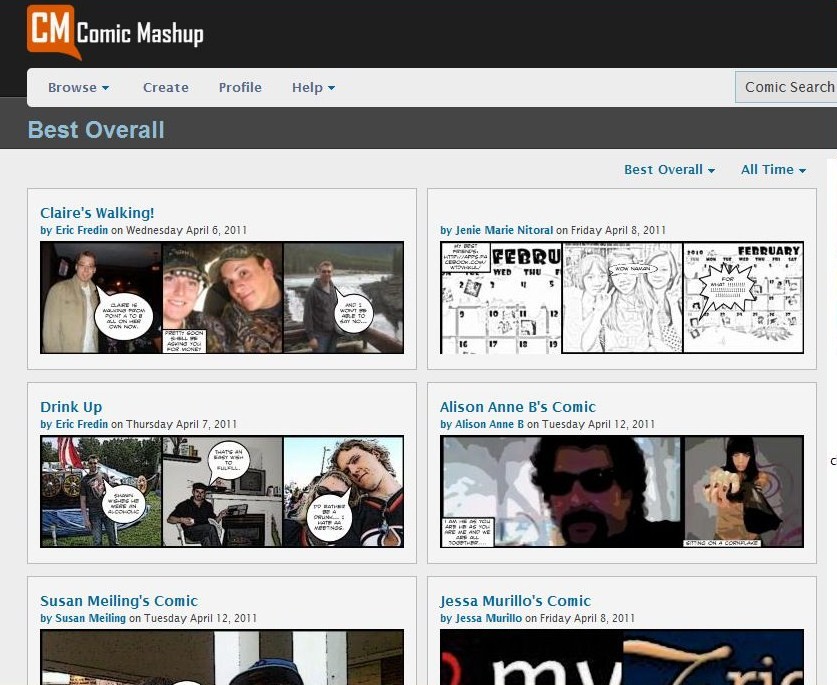Image resolution: width=837 pixels, height=685 pixels.
Task: Click into the Comic Search field
Action: point(786,87)
